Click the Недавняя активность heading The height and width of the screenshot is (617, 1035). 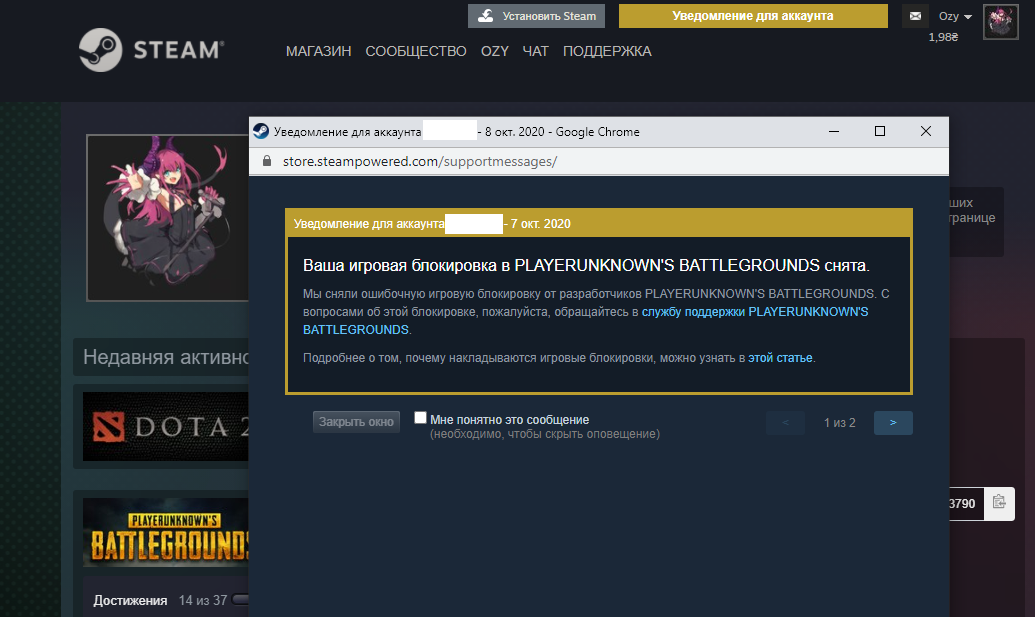point(165,357)
